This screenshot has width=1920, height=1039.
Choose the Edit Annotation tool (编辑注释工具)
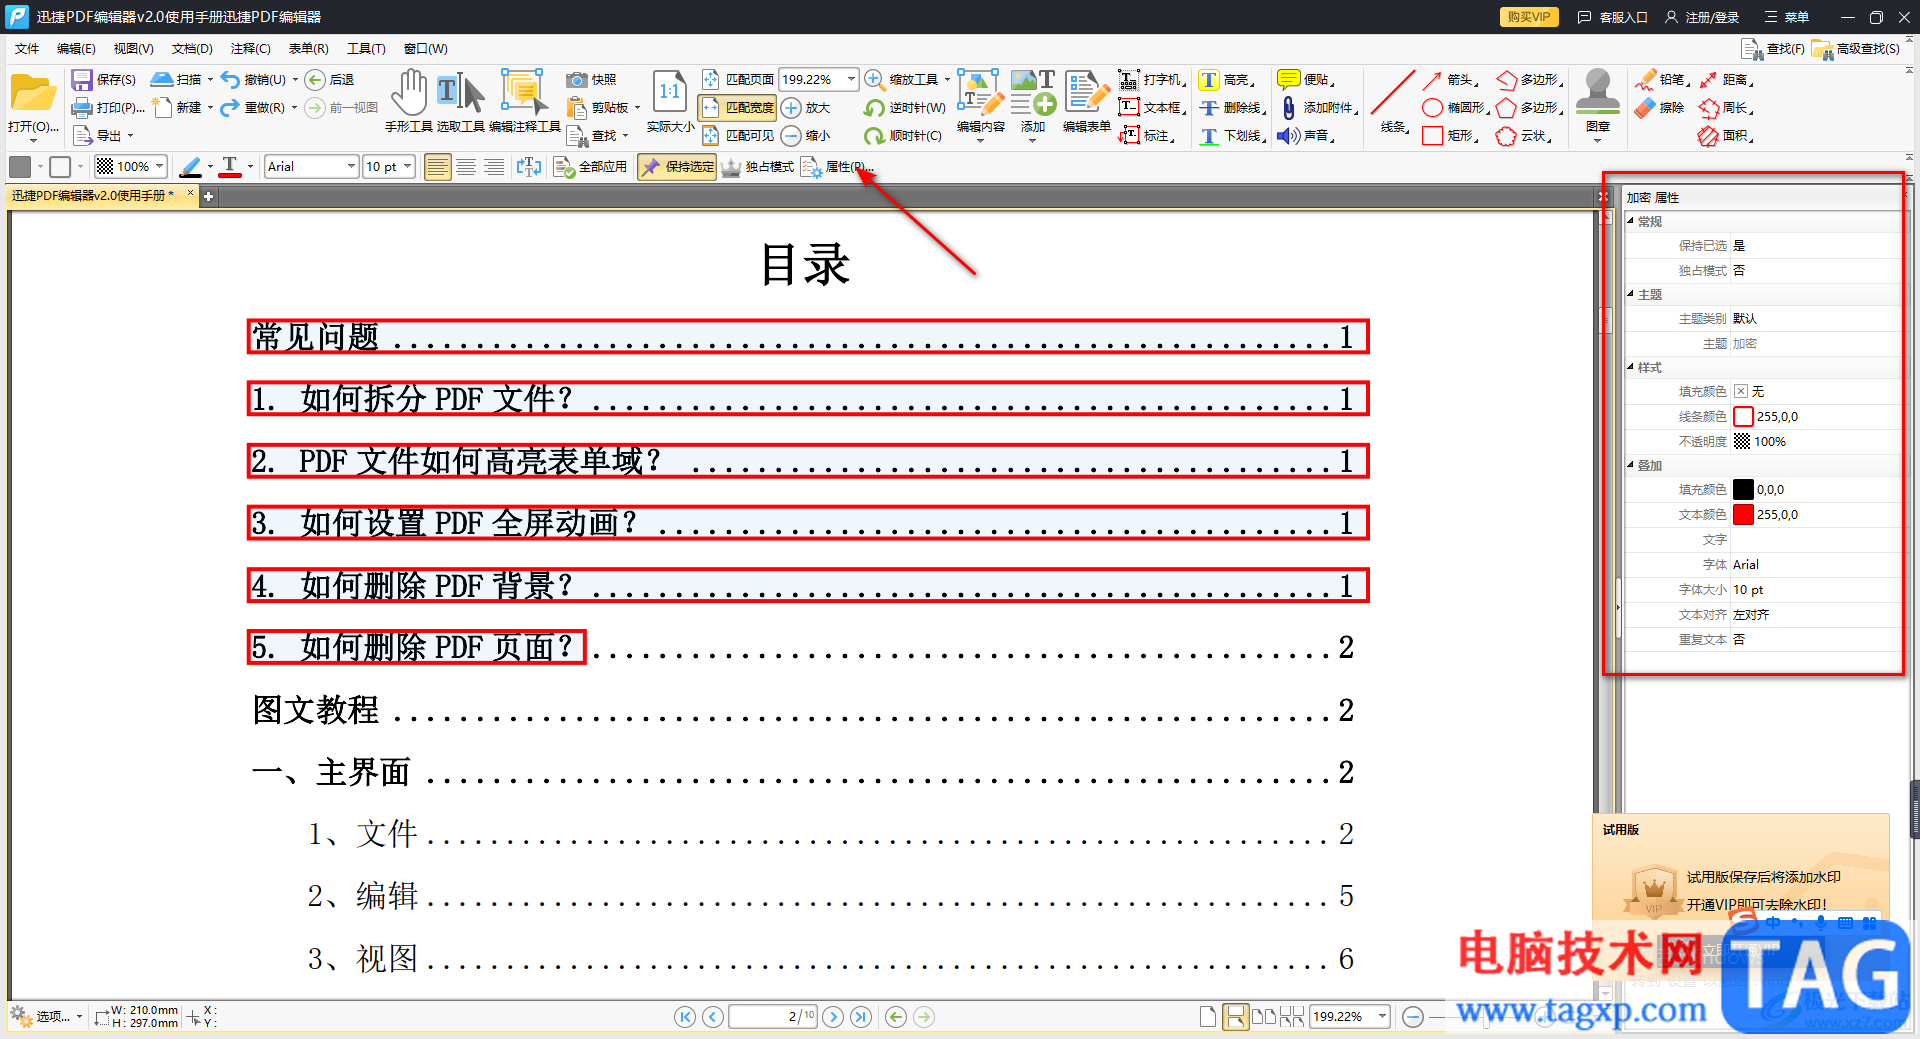point(524,101)
